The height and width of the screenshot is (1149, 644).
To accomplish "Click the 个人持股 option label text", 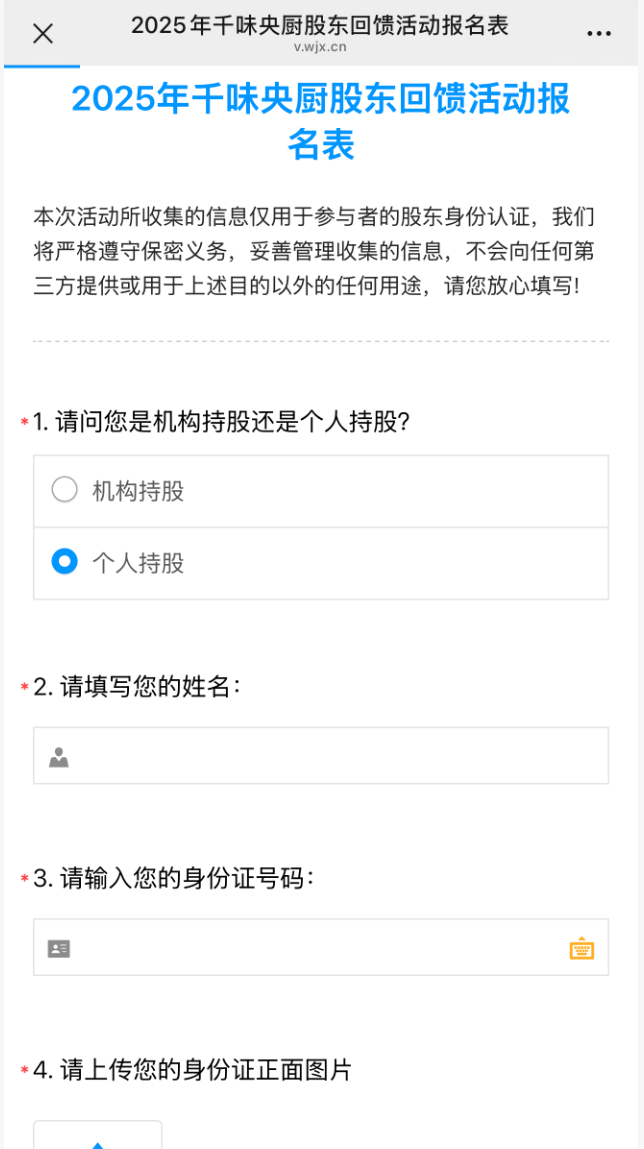I will point(138,563).
